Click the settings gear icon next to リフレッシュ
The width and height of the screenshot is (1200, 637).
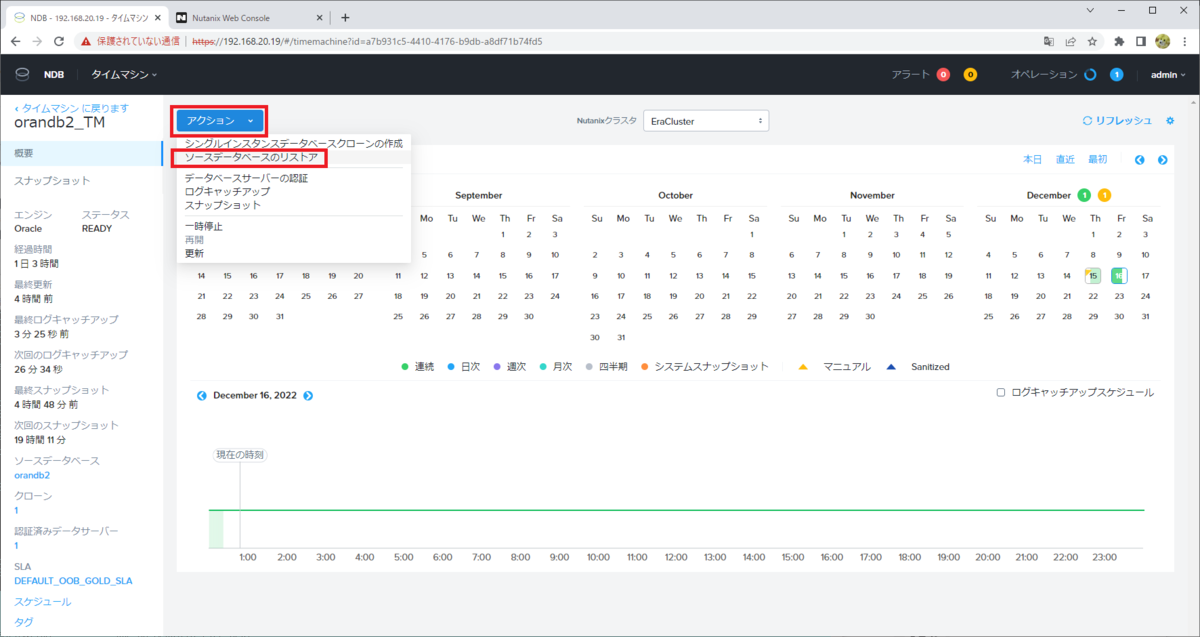[x=1169, y=120]
